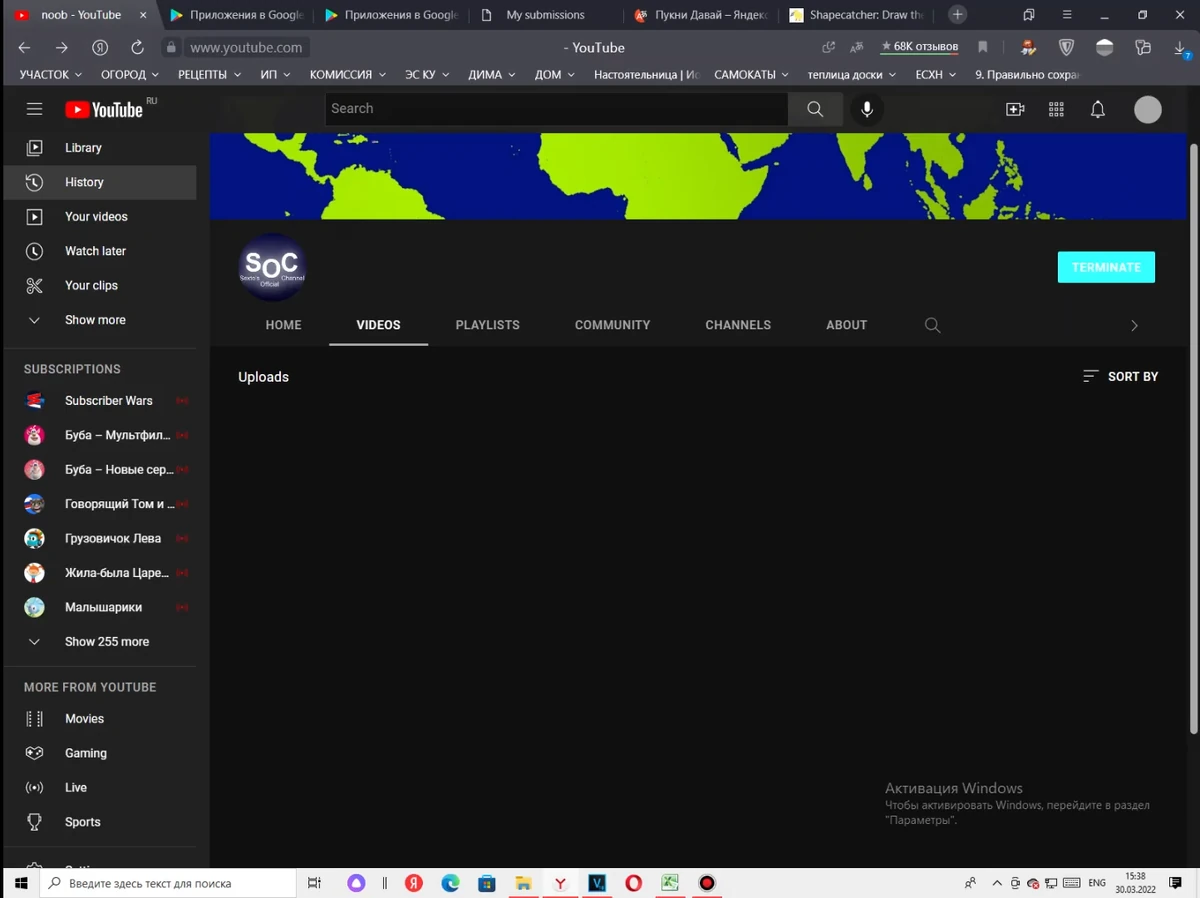This screenshot has width=1200, height=898.
Task: Expand Show more in the sidebar
Action: click(x=94, y=319)
